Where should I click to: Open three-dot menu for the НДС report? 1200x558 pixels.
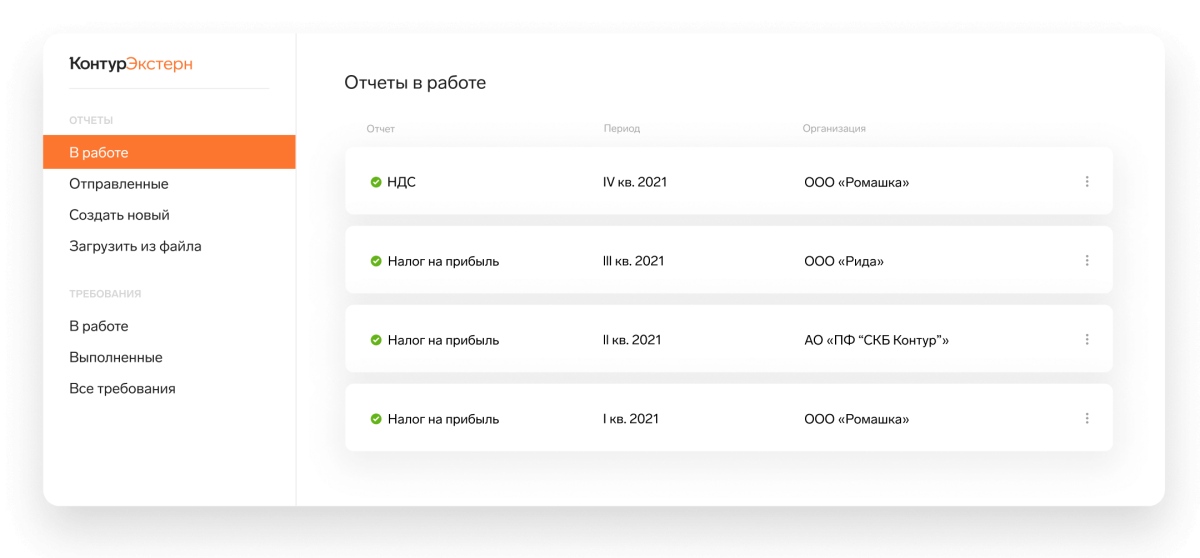(1086, 182)
